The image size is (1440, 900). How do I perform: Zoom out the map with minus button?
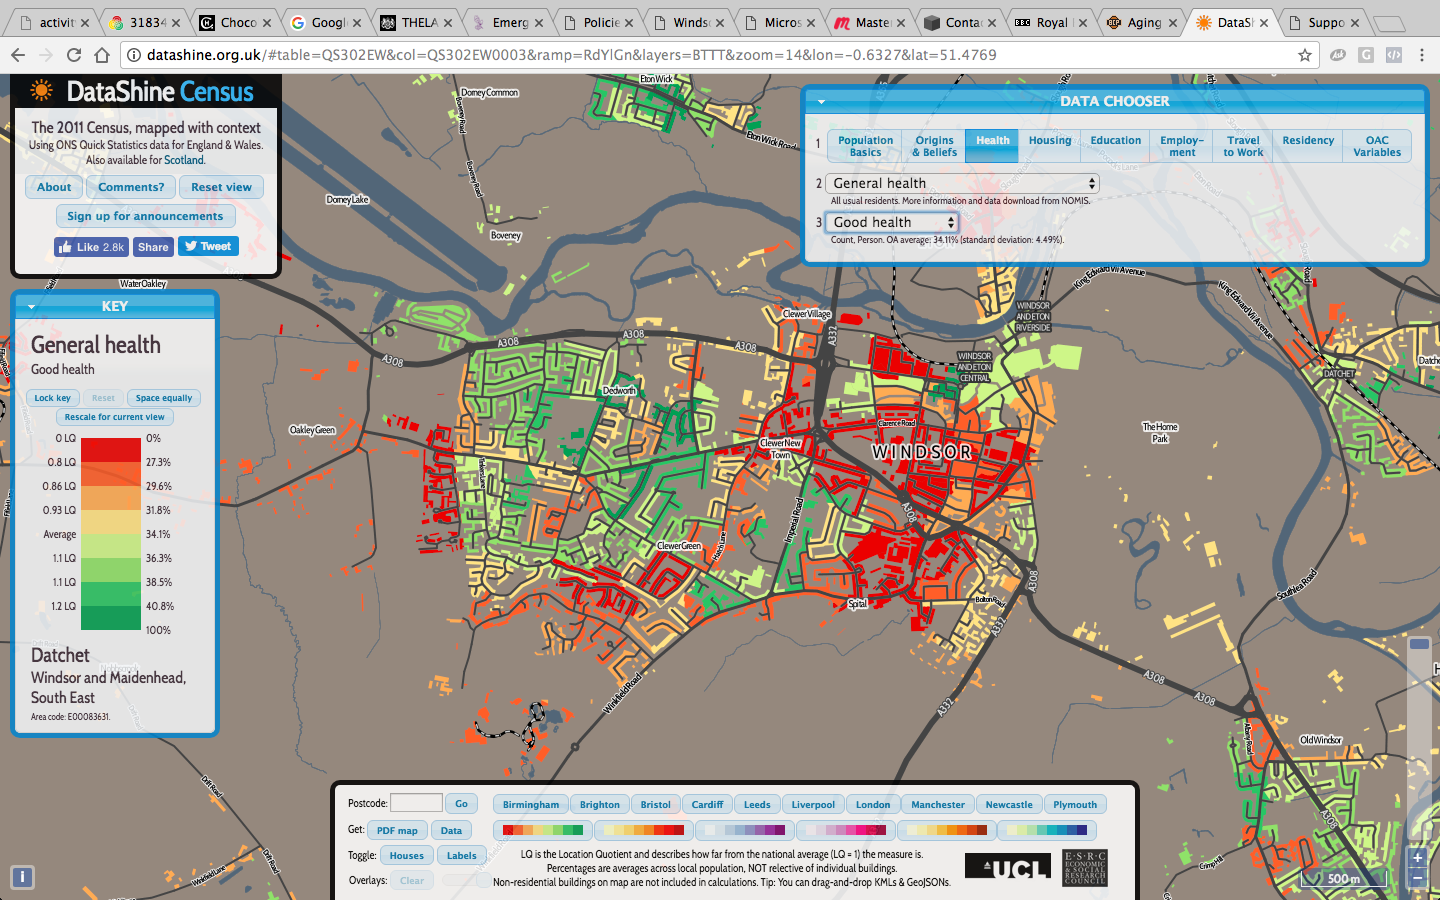click(1417, 878)
